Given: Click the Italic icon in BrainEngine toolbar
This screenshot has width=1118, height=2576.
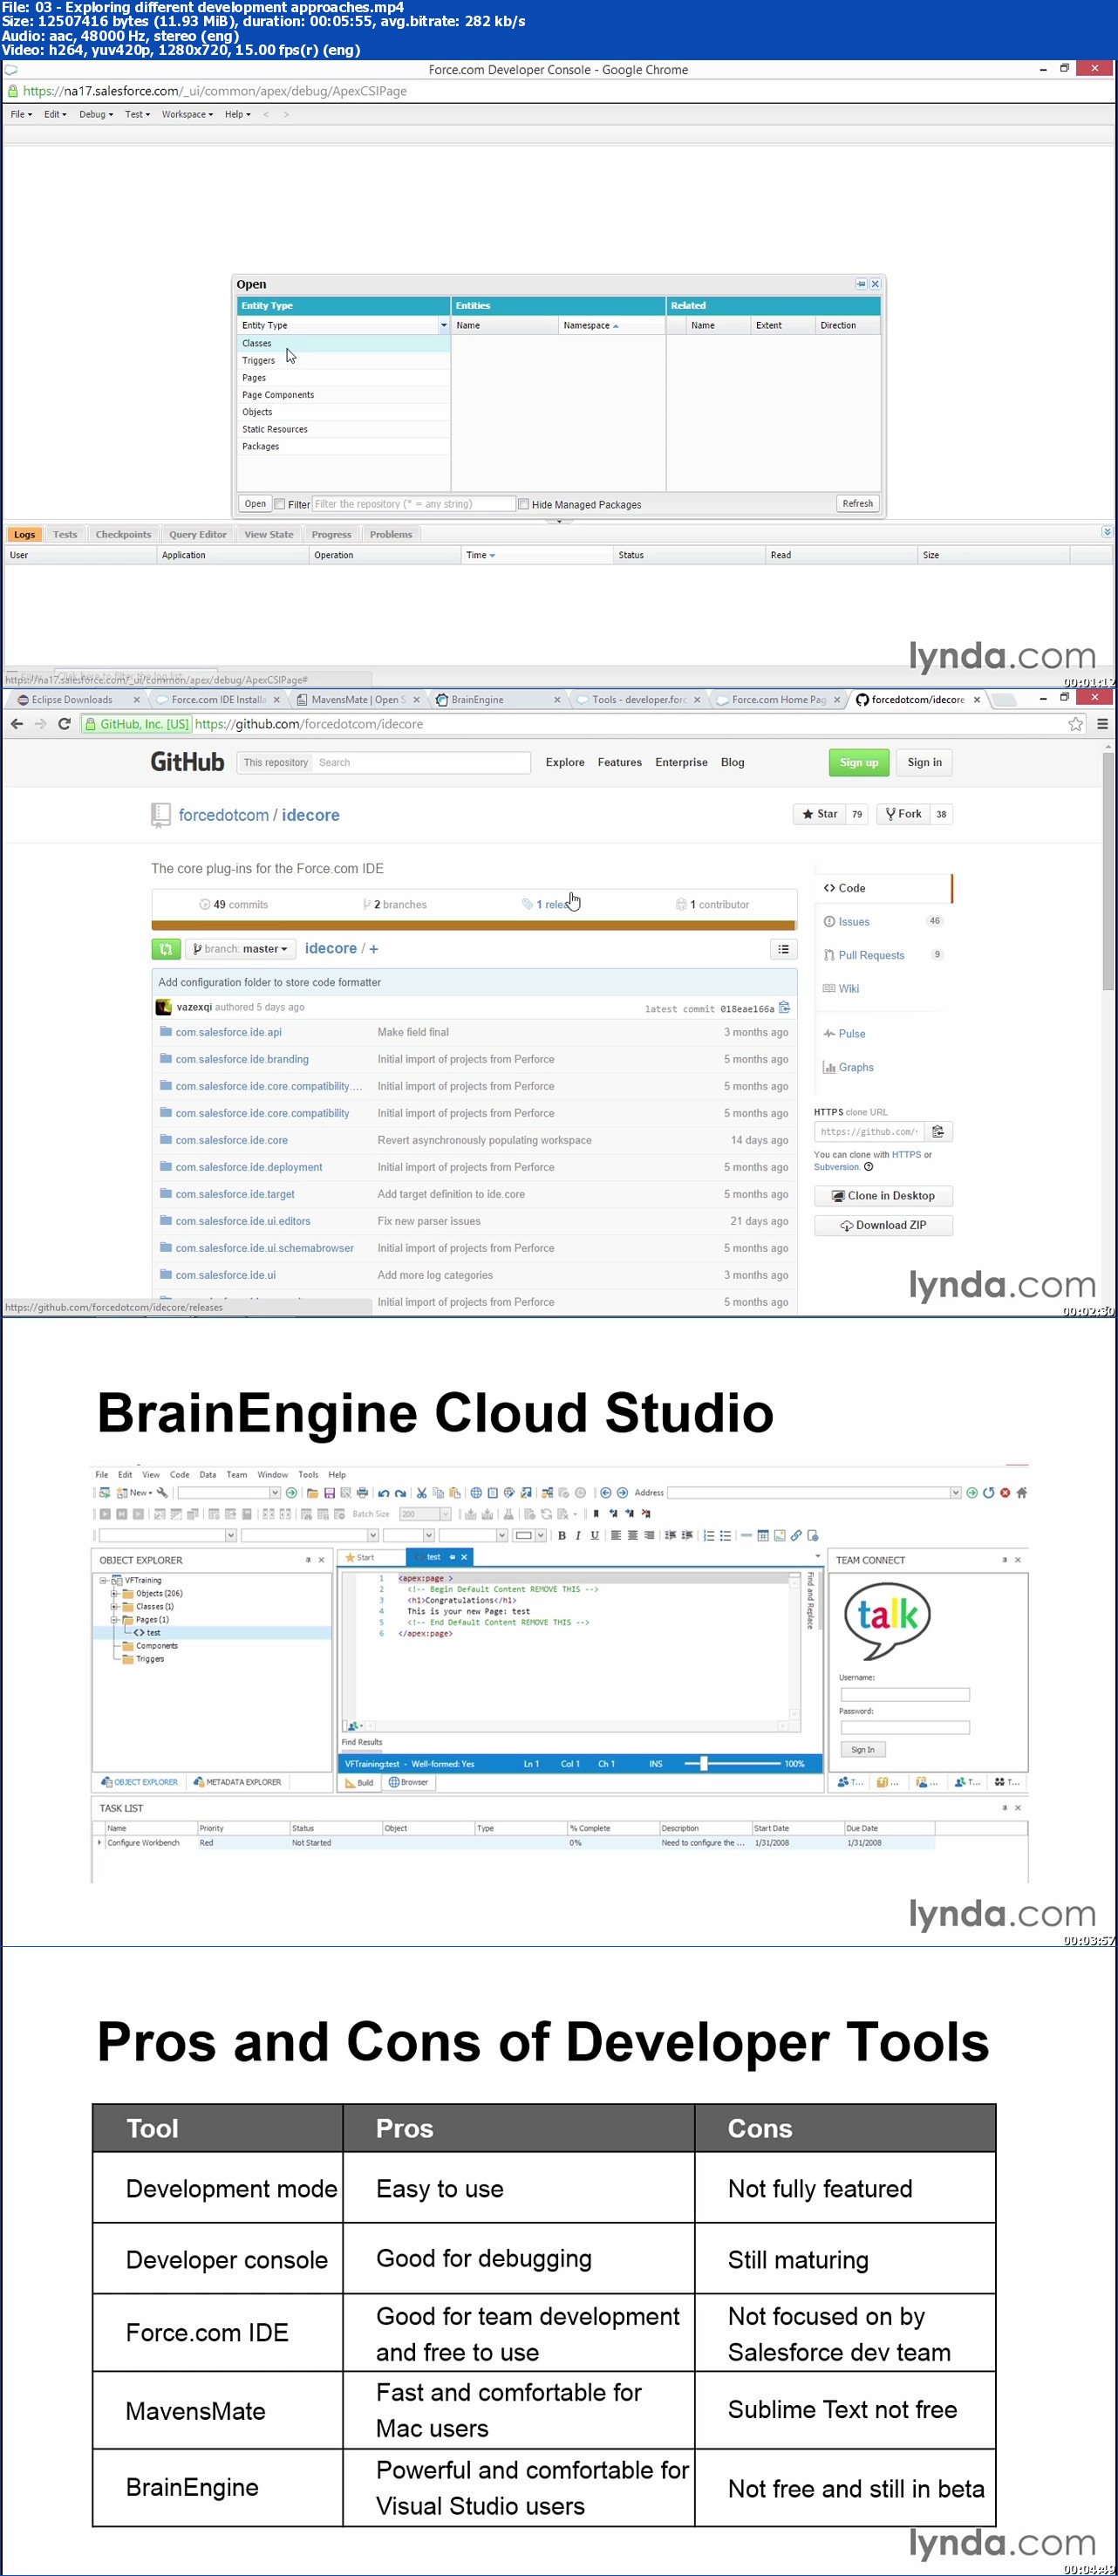Looking at the screenshot, I should point(578,1535).
